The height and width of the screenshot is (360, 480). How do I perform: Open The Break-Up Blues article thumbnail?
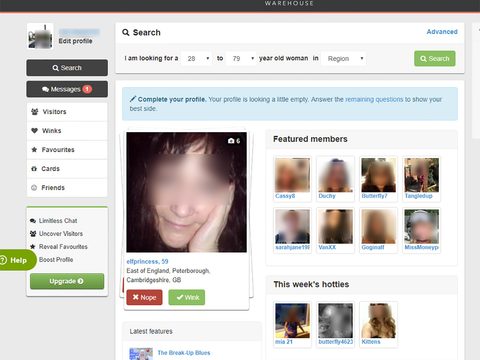point(141,354)
